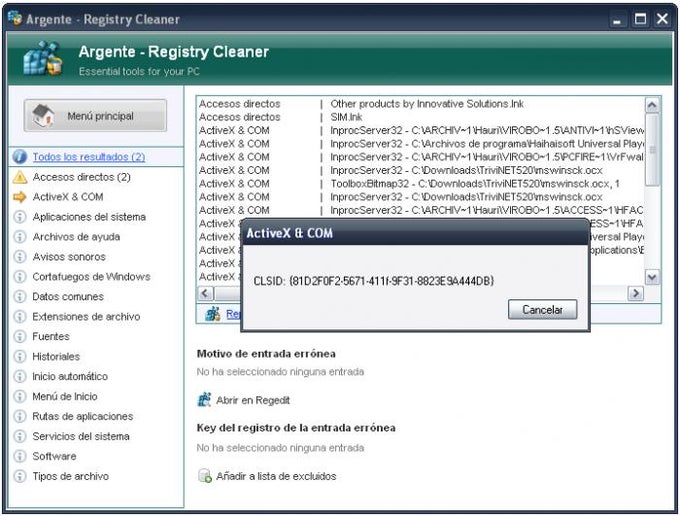Screen dimensions: 680x516
Task: Click Cancelar in ActiveX & COM dialog
Action: pyautogui.click(x=542, y=310)
